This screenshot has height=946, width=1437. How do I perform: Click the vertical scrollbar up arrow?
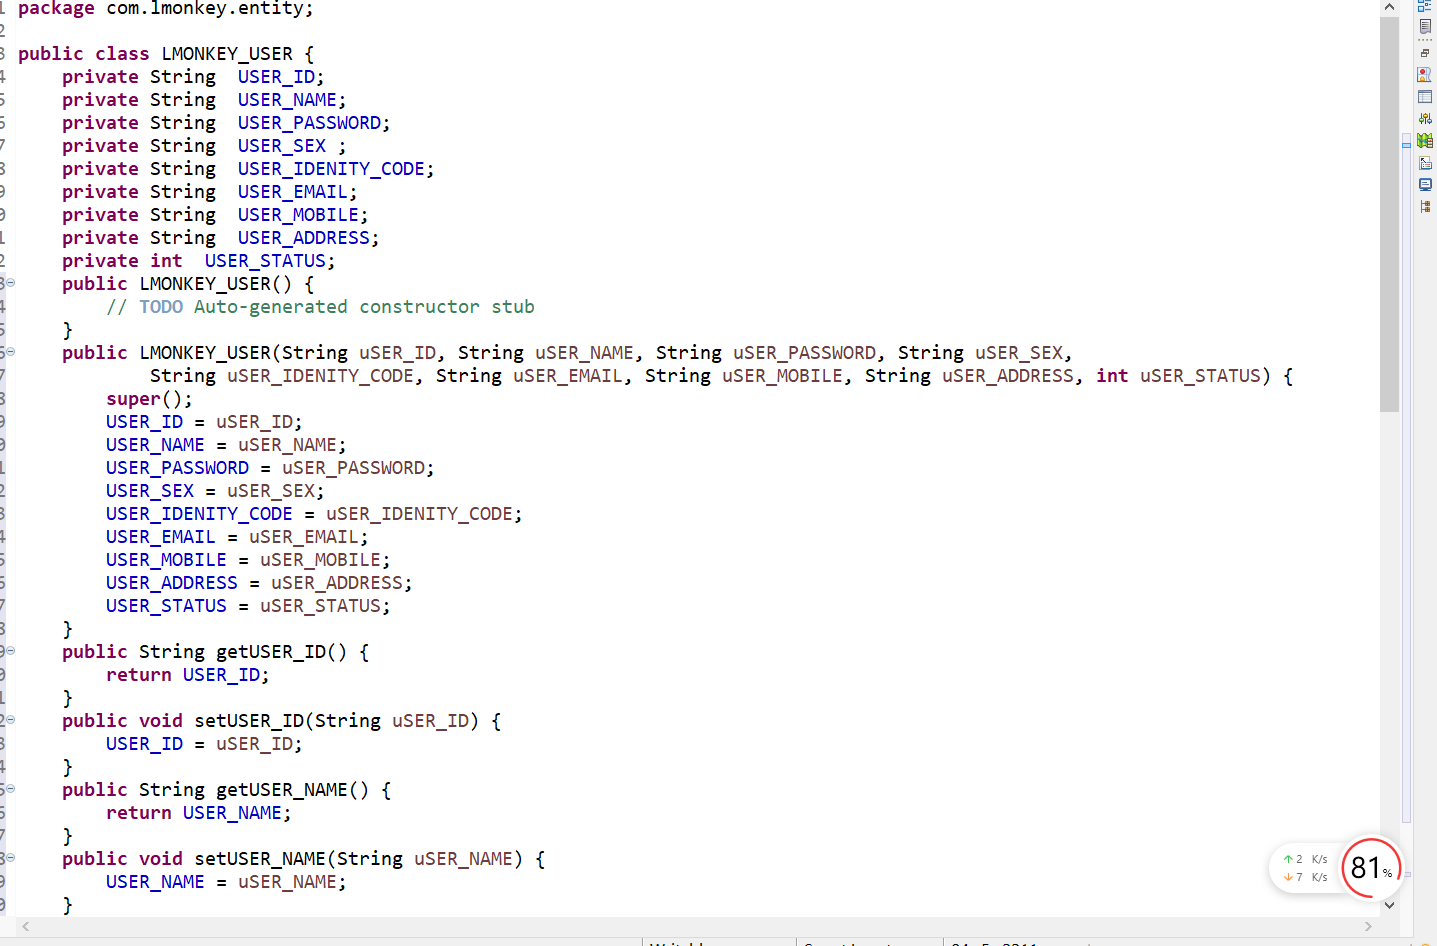tap(1389, 7)
